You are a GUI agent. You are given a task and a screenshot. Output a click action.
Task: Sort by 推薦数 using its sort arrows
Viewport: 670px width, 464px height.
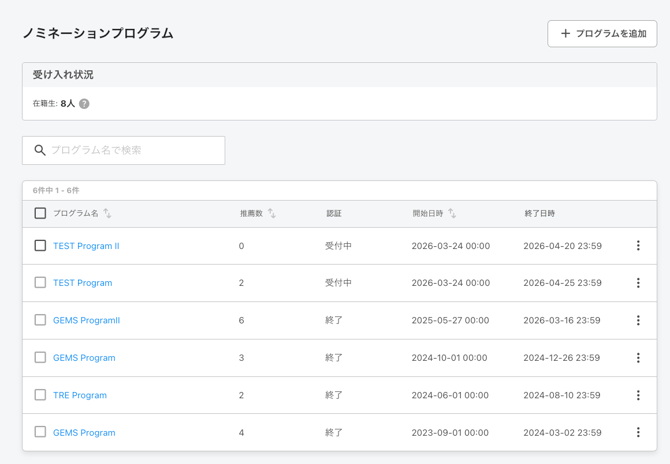(x=272, y=213)
